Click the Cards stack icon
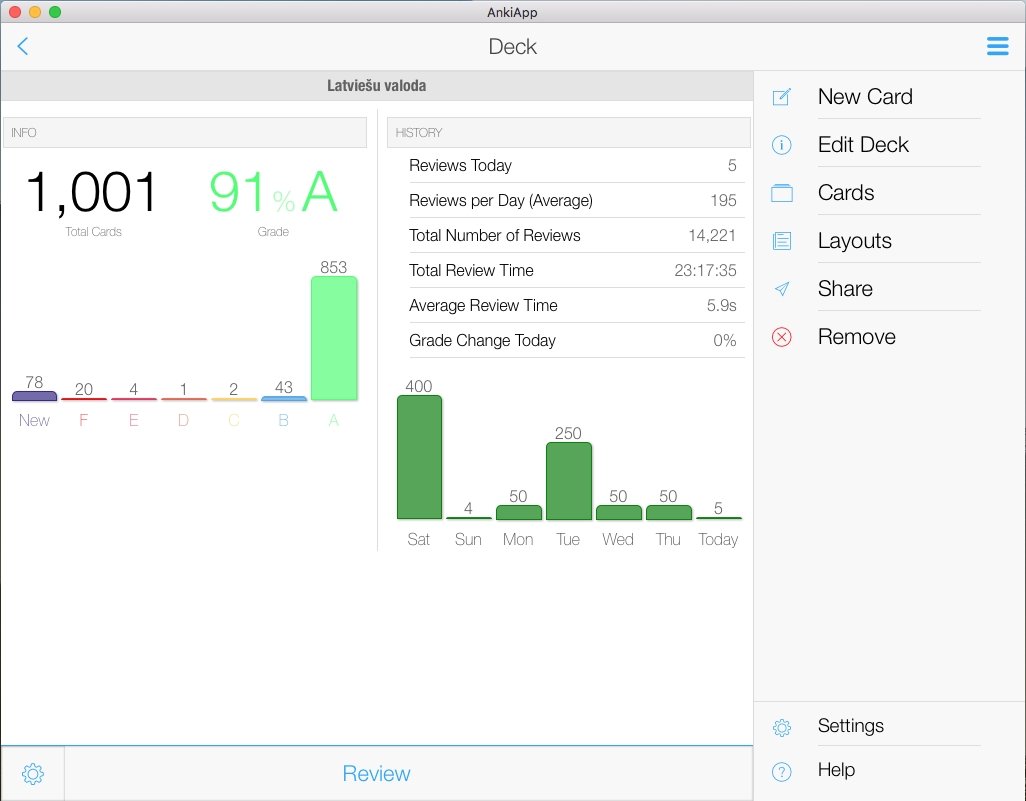This screenshot has height=801, width=1026. (x=782, y=193)
